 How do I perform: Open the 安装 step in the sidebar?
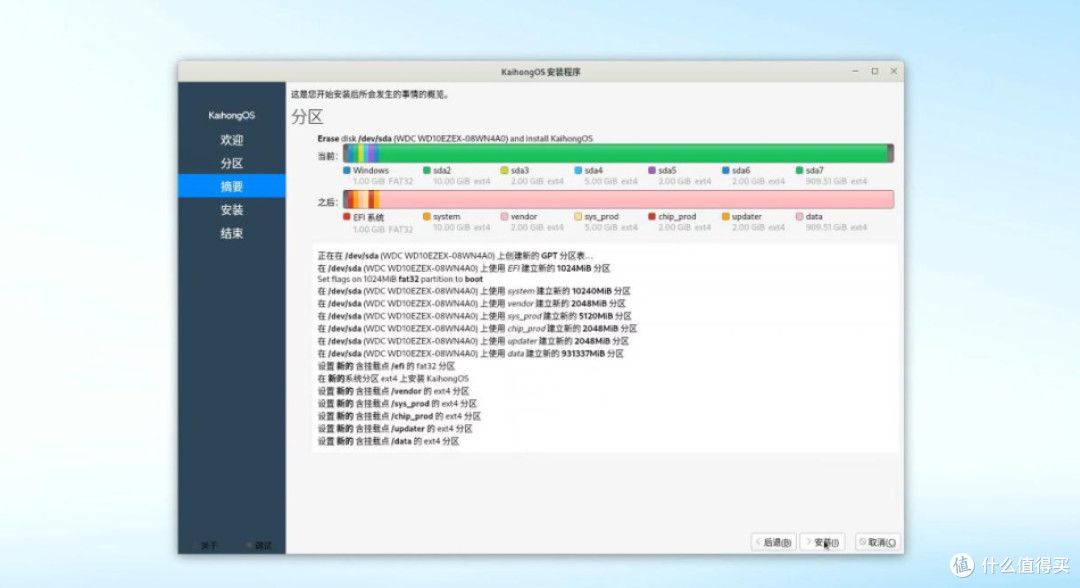click(231, 210)
